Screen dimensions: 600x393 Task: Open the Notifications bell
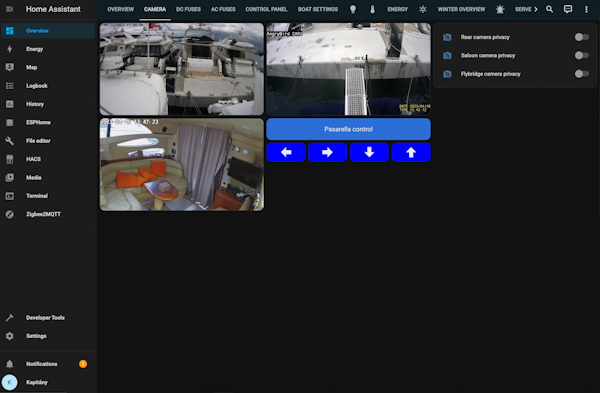tap(10, 364)
